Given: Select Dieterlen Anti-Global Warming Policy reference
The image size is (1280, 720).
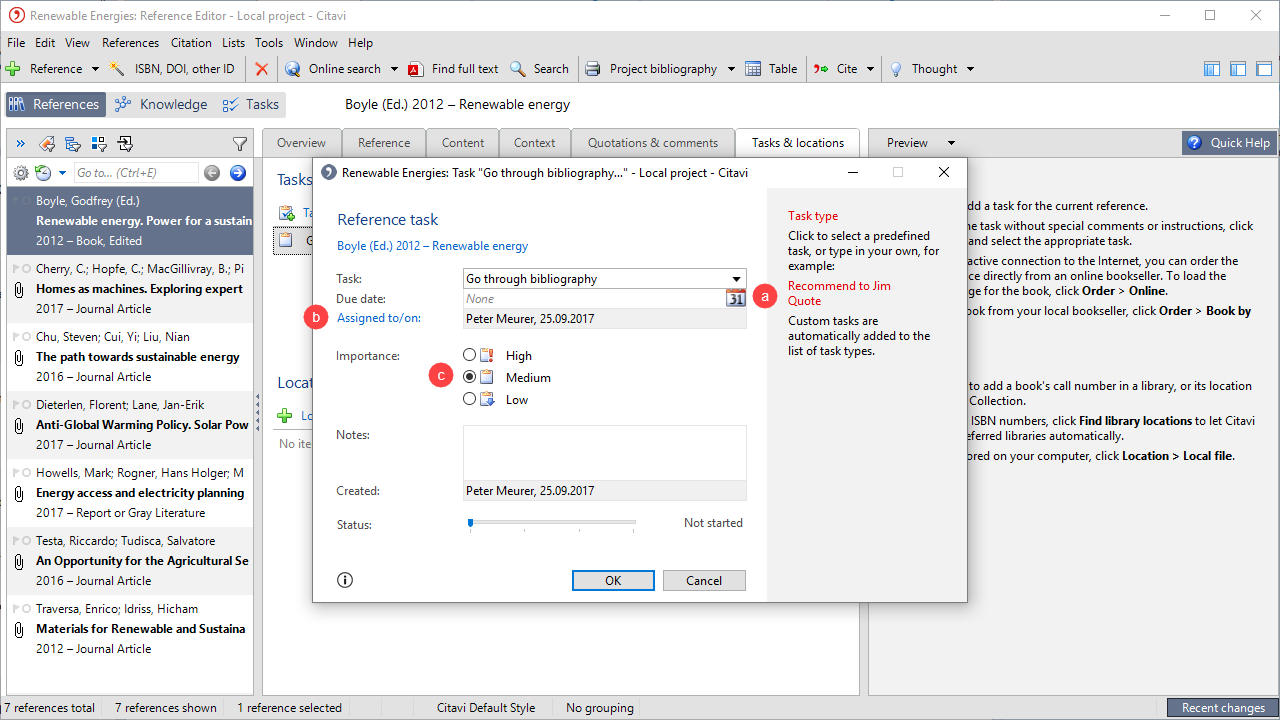Looking at the screenshot, I should (x=130, y=425).
